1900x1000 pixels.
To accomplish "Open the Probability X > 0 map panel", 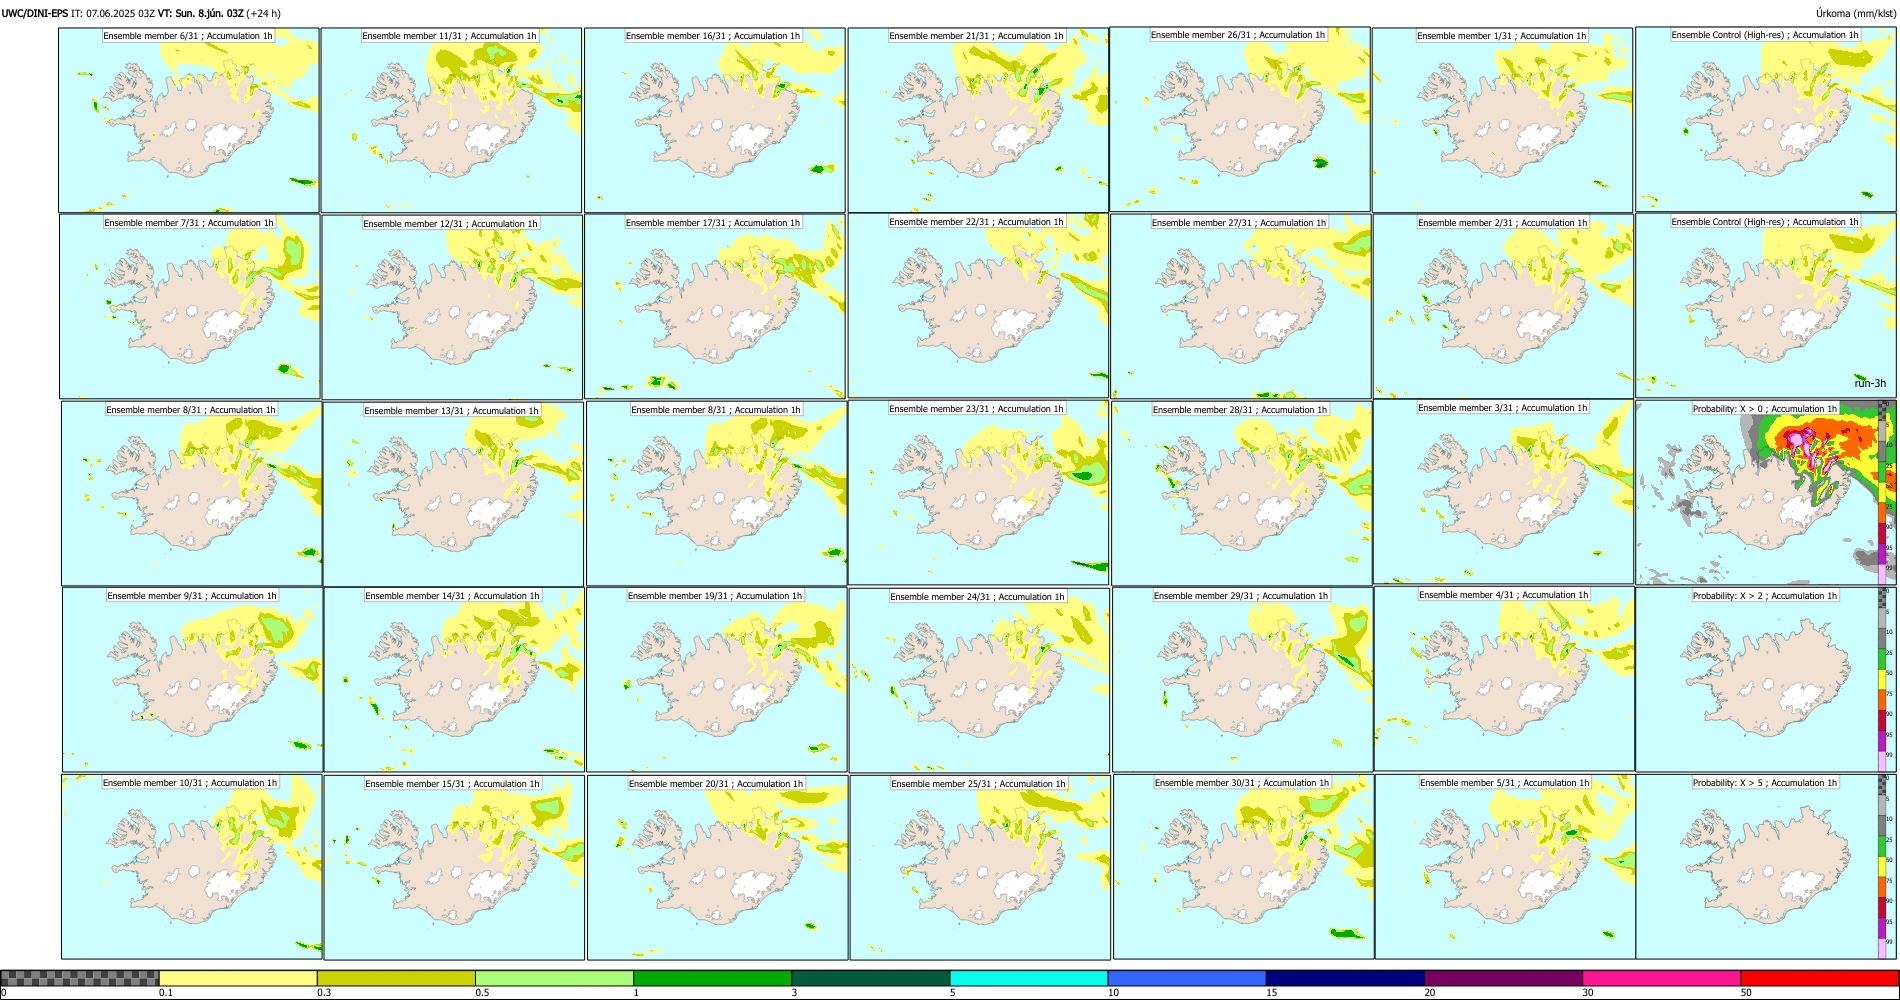I will point(1766,493).
